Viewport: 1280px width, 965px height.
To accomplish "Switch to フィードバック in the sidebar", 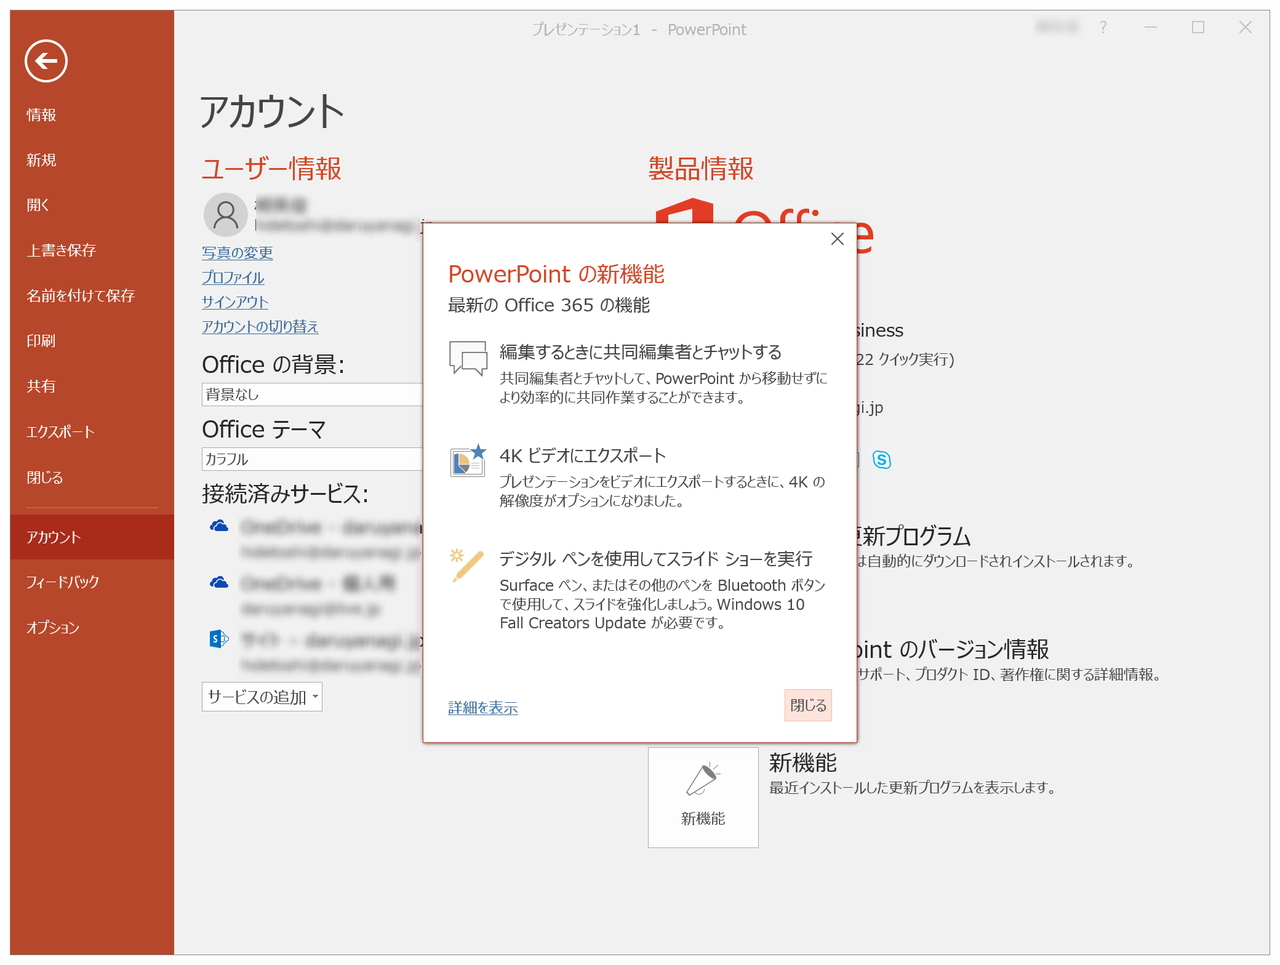I will tap(64, 581).
